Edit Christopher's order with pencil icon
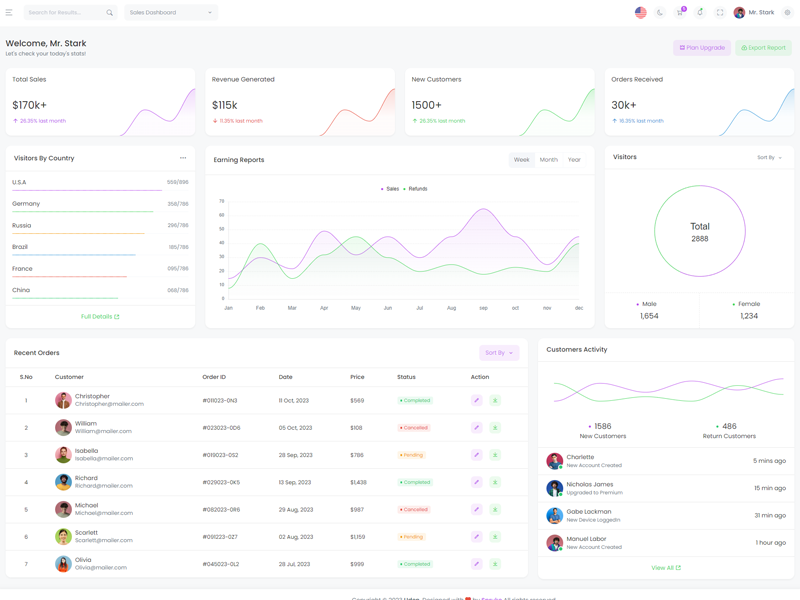The image size is (800, 600). (x=477, y=400)
